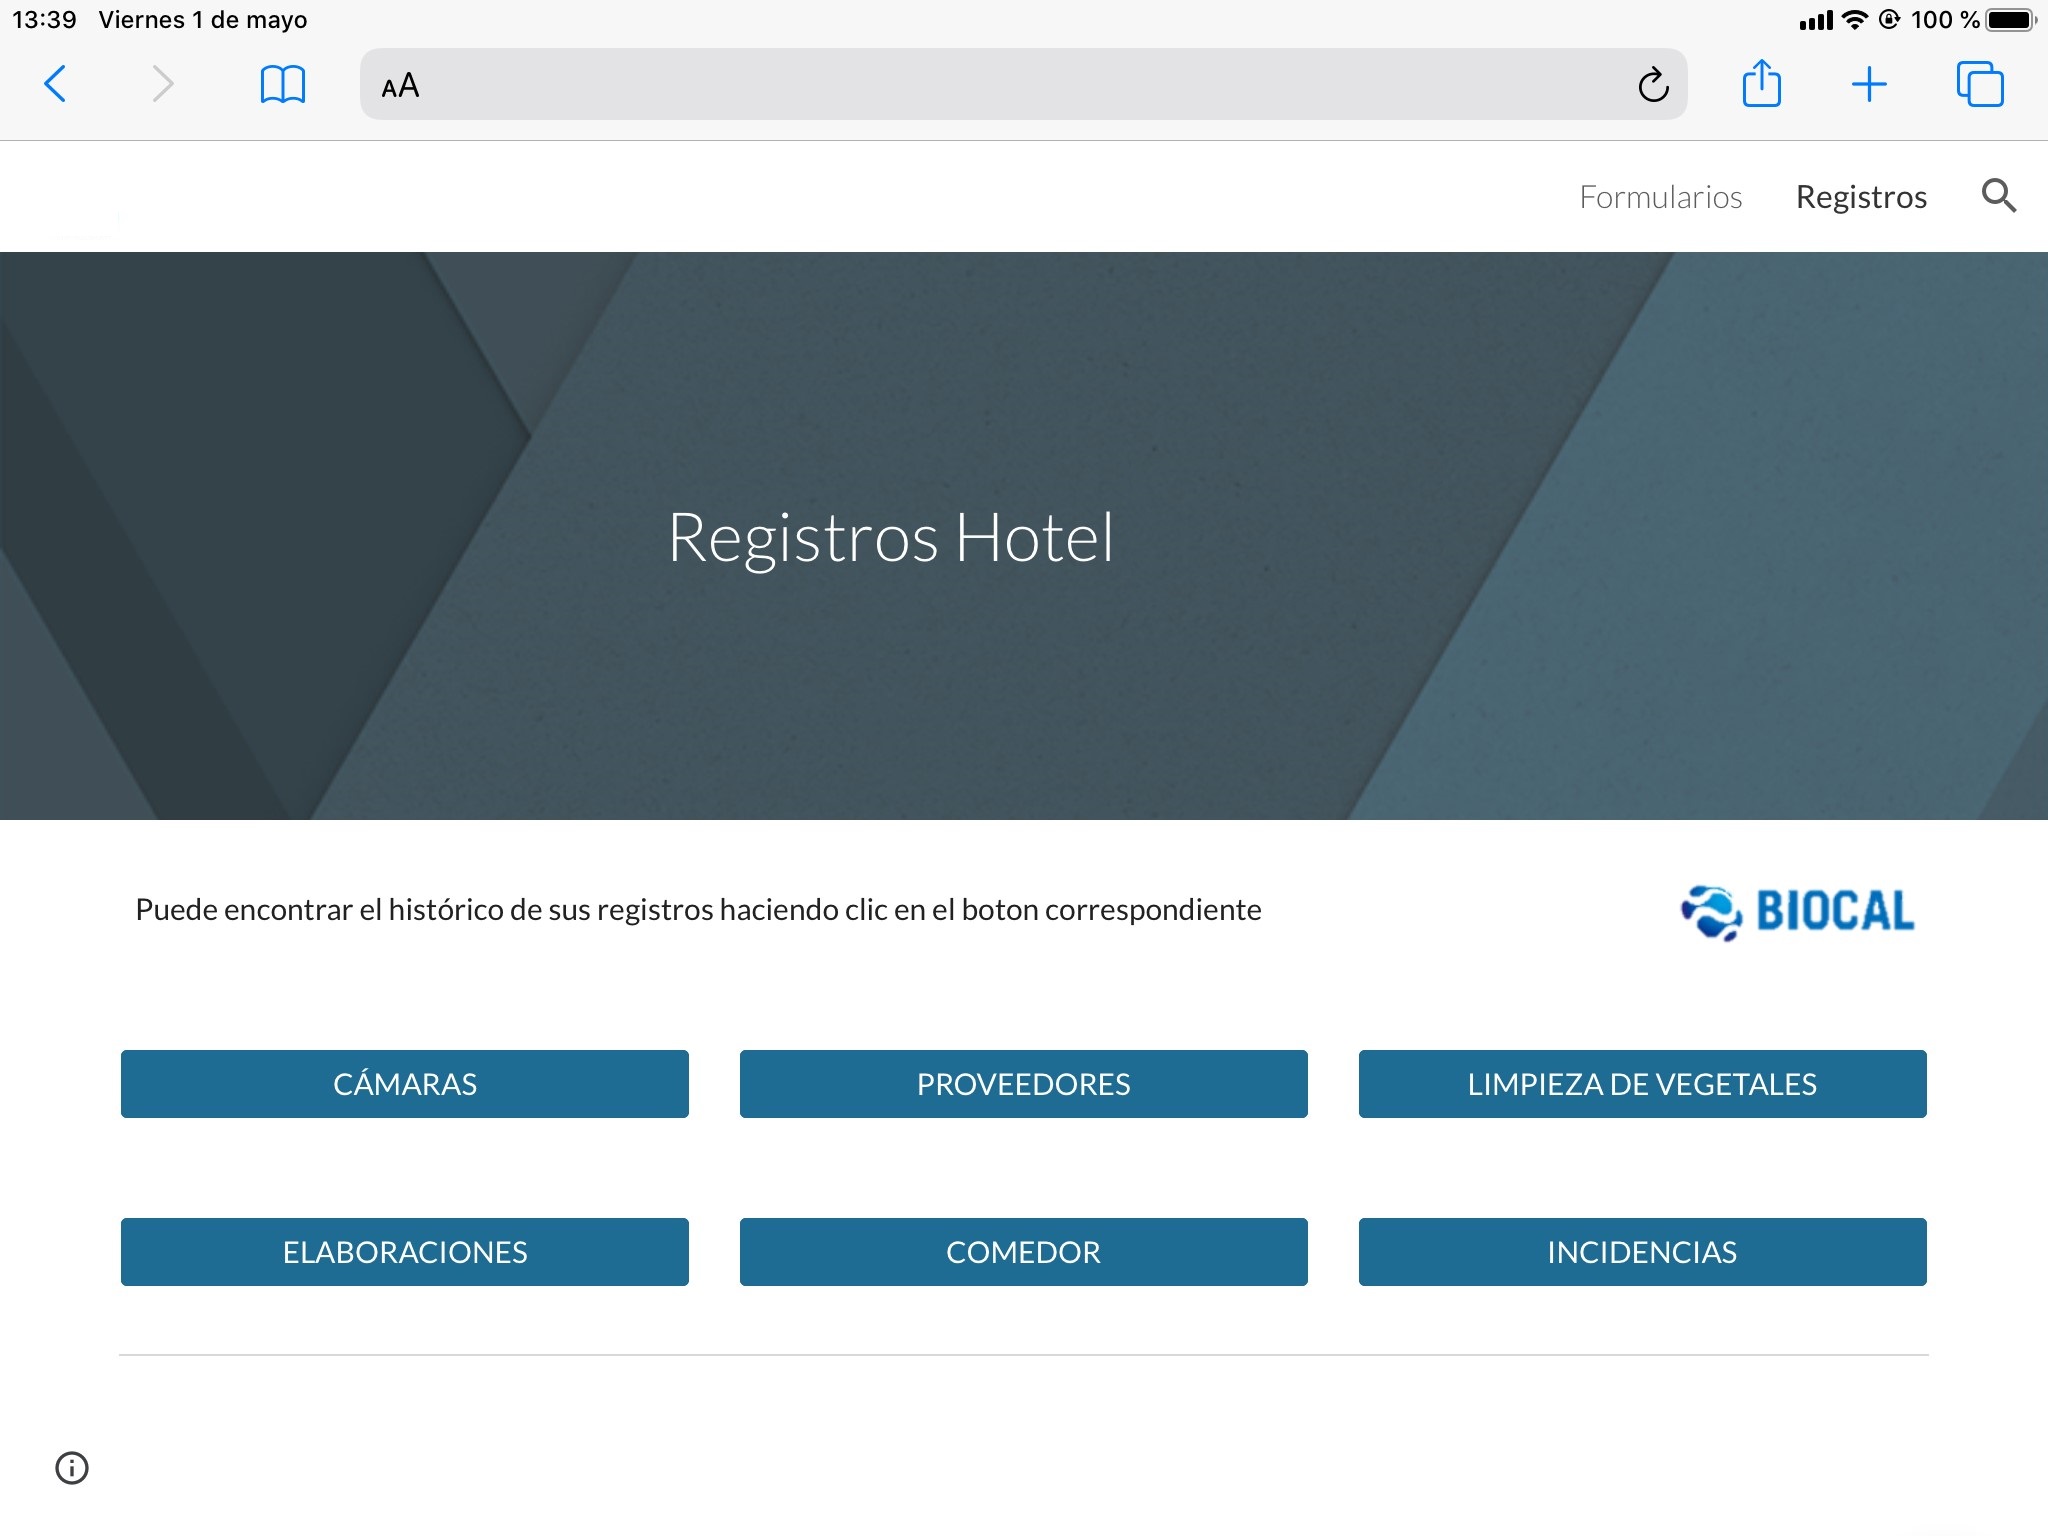
Task: View the COMEDOR history
Action: click(1023, 1252)
